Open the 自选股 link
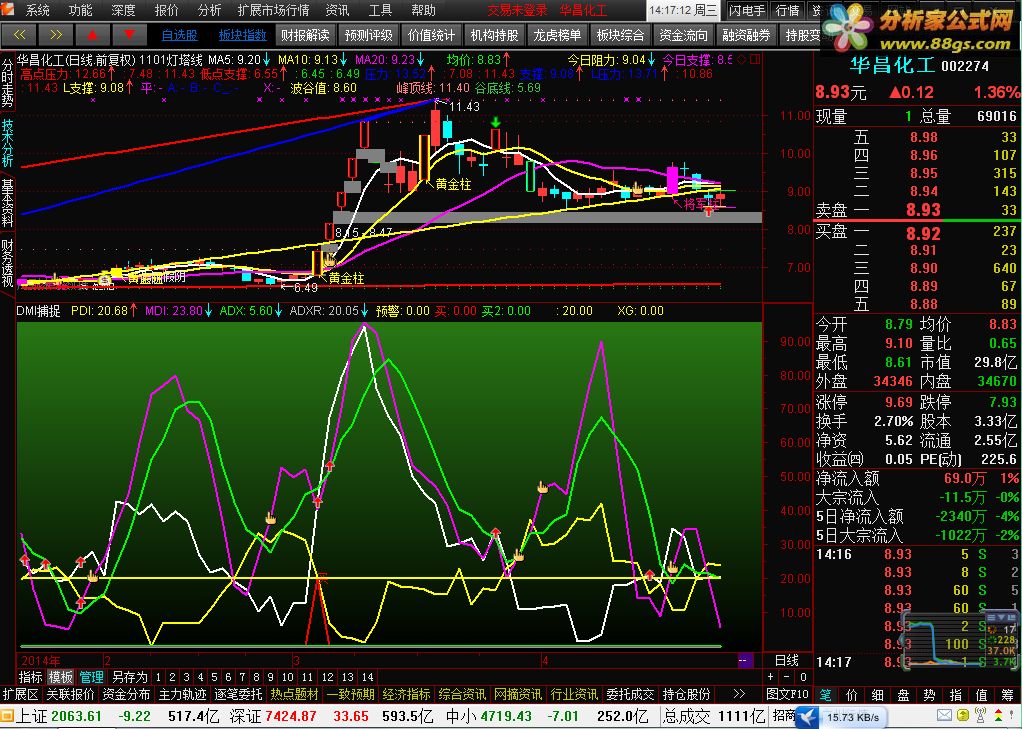This screenshot has height=729, width=1022. click(179, 35)
